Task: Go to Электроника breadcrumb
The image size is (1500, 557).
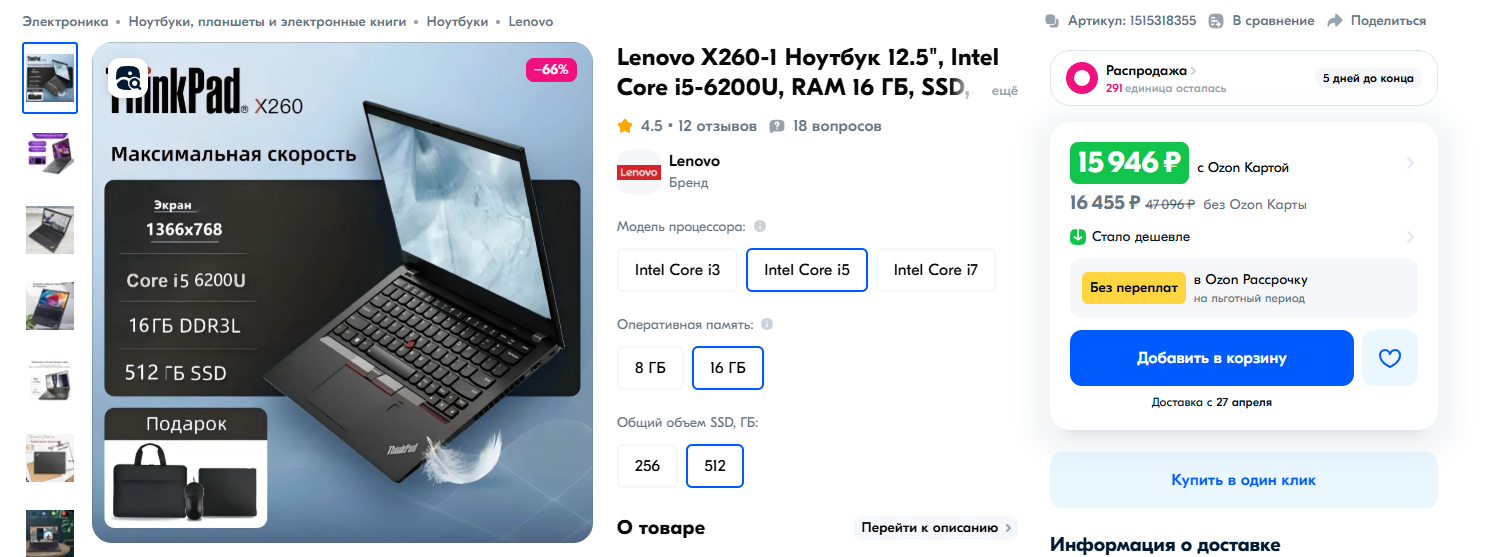Action: (x=62, y=21)
